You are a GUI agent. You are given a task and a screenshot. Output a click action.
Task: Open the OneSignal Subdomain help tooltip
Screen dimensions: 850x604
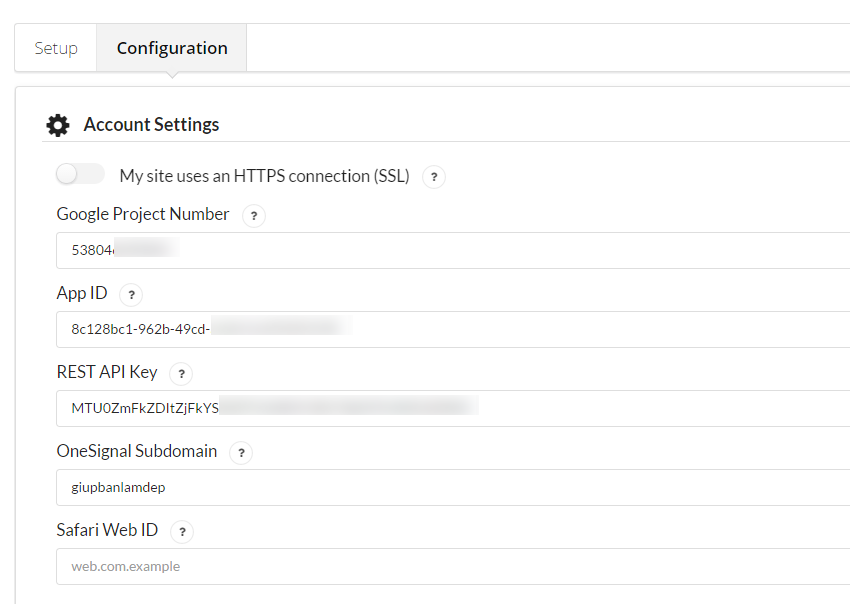click(x=241, y=452)
